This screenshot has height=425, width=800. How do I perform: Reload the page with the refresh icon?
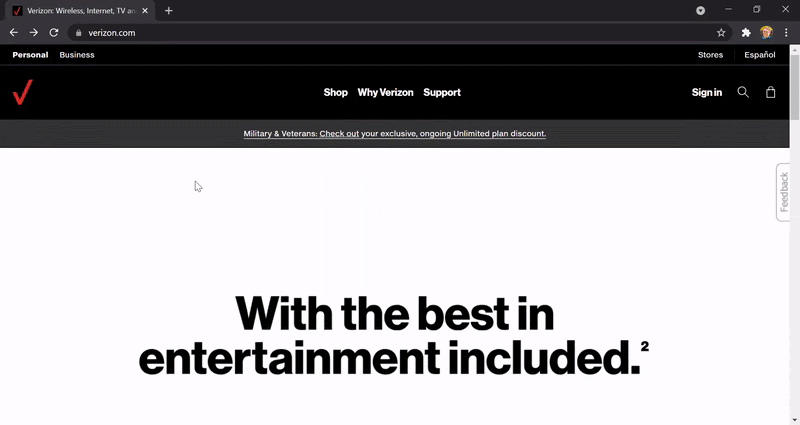(x=54, y=33)
